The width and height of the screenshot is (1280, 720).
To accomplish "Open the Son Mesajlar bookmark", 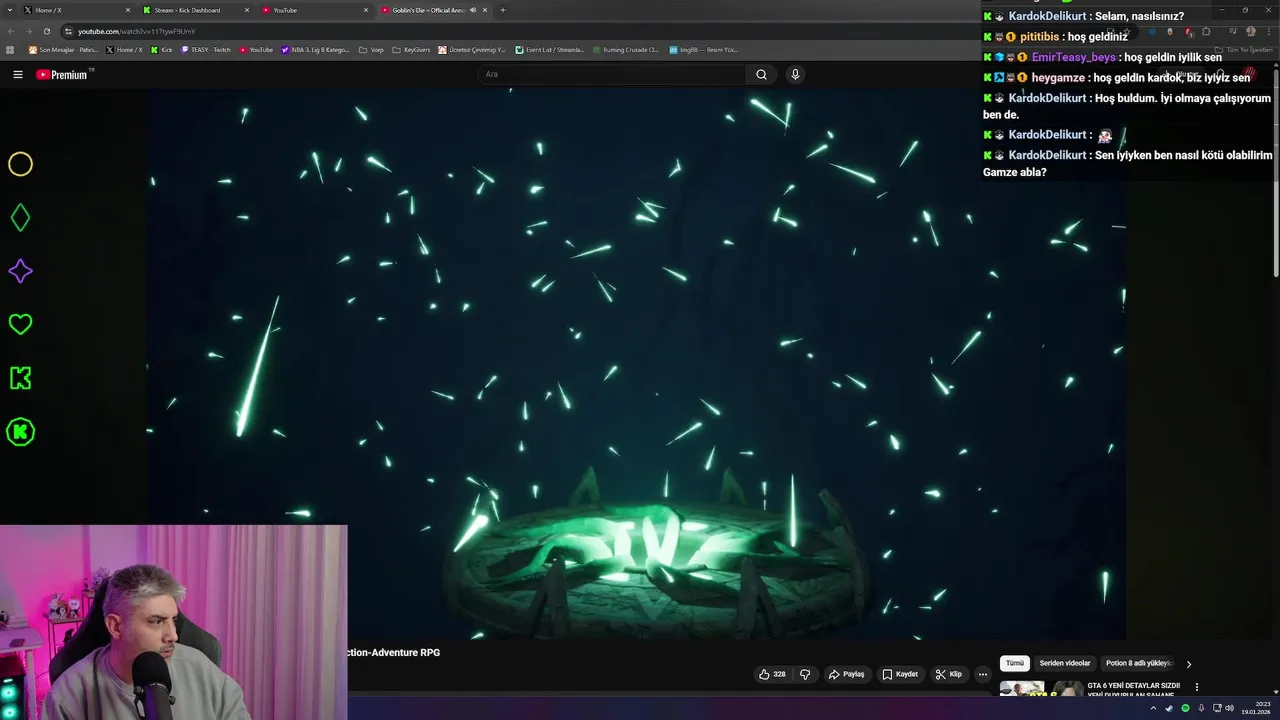I will coord(63,49).
